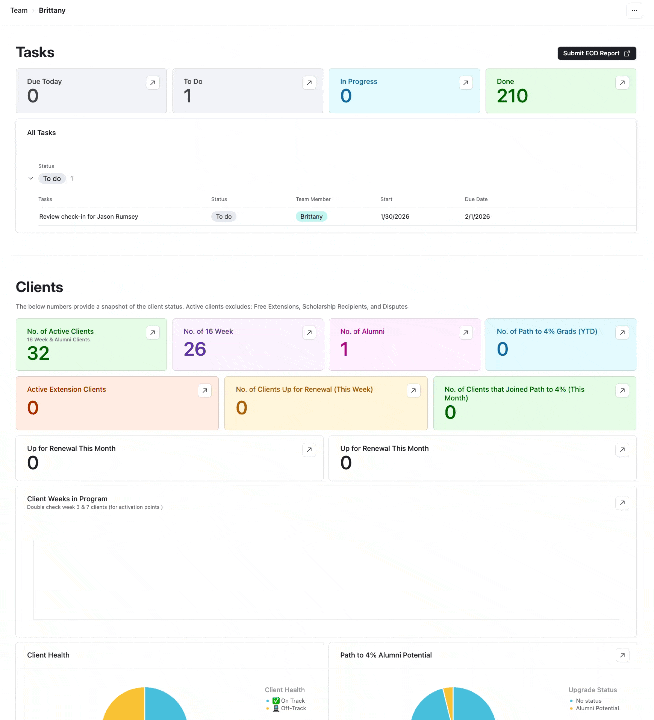This screenshot has width=654, height=720.
Task: Open Clients that Joined Path to 4% arrow
Action: point(622,390)
